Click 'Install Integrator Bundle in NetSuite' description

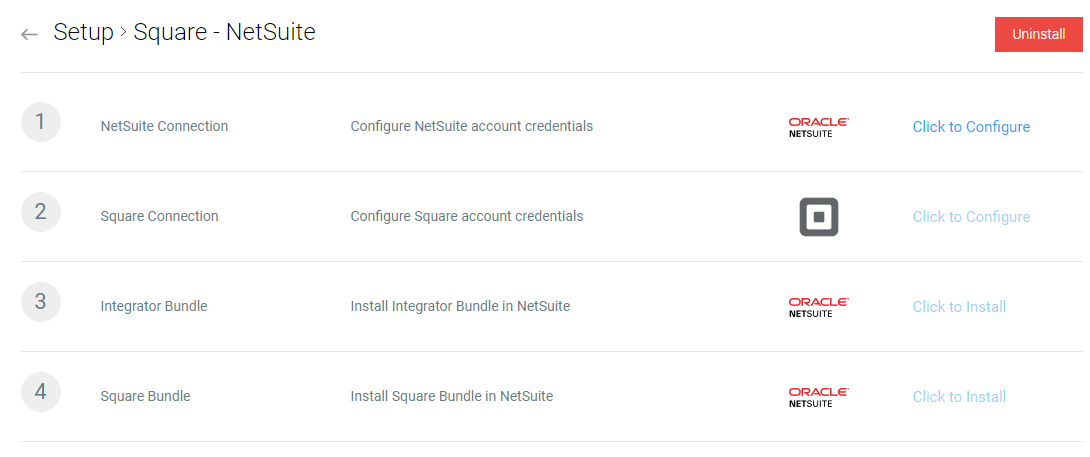coord(460,306)
